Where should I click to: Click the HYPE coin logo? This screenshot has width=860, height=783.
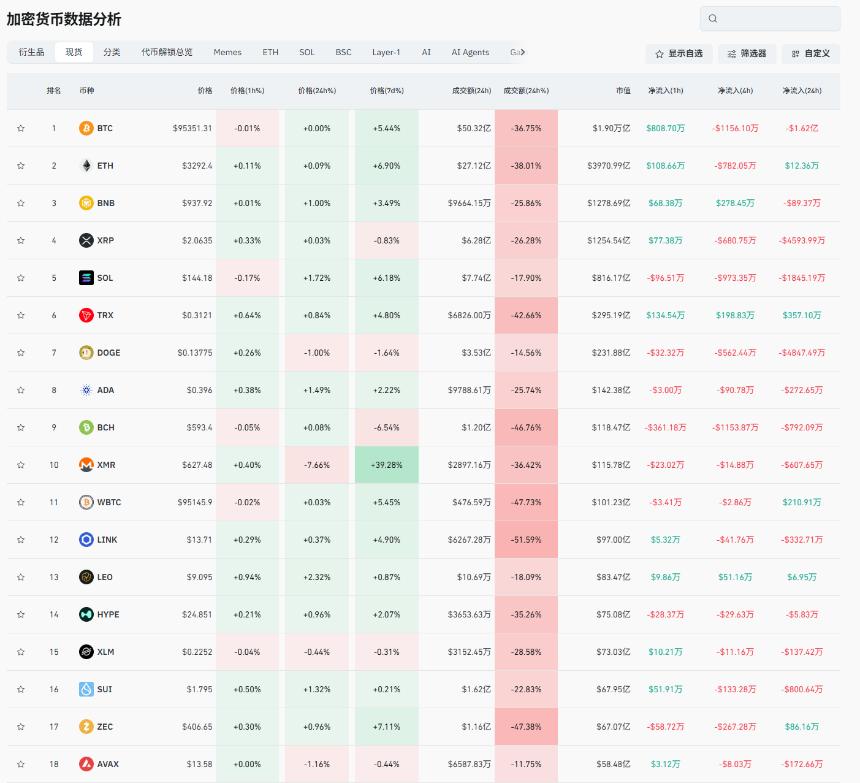click(86, 615)
